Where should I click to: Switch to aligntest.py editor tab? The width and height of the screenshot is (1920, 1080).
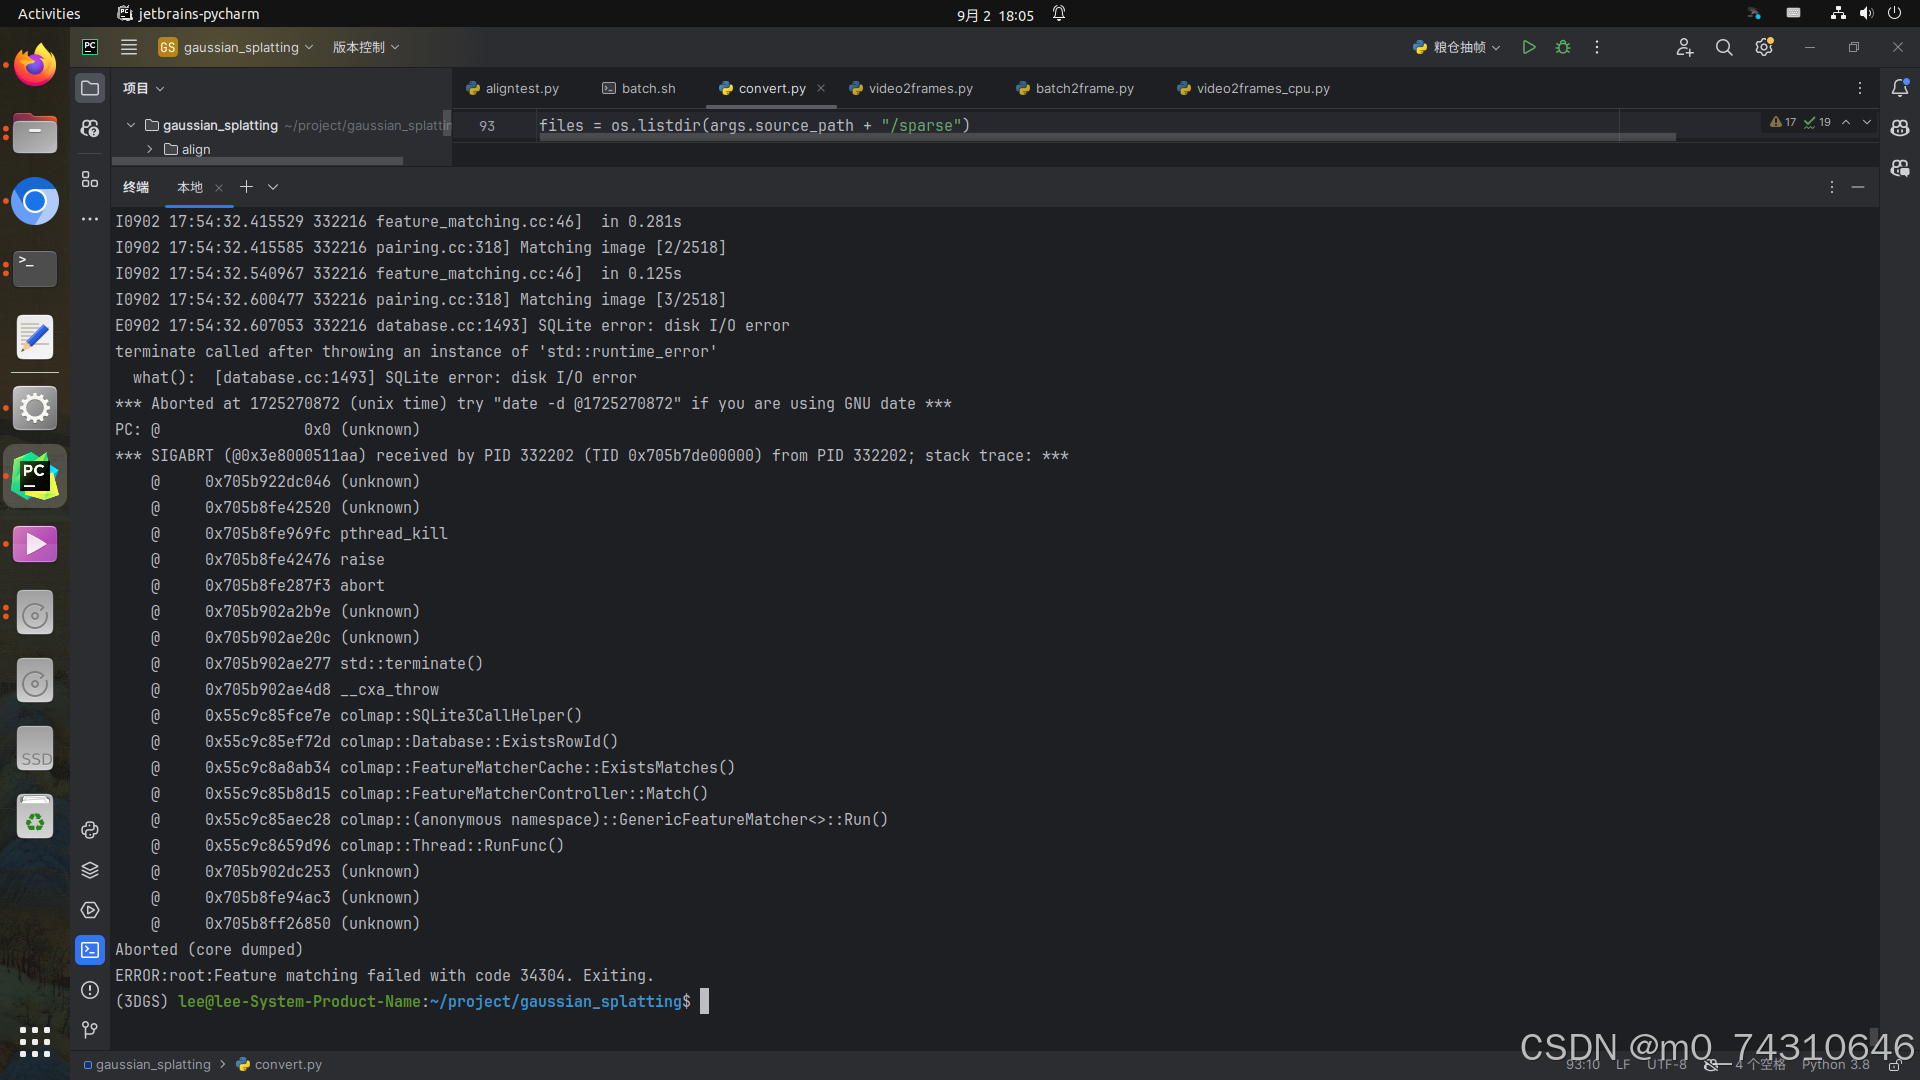(x=512, y=88)
